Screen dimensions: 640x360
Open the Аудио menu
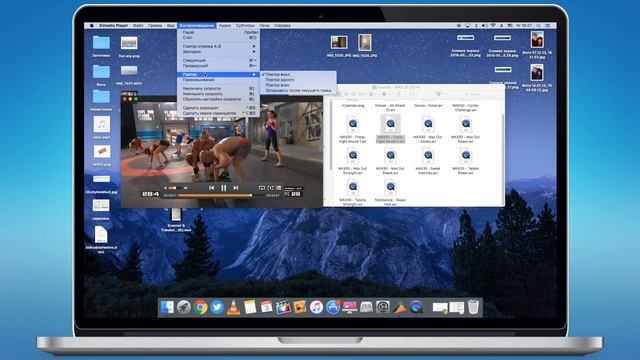point(225,25)
